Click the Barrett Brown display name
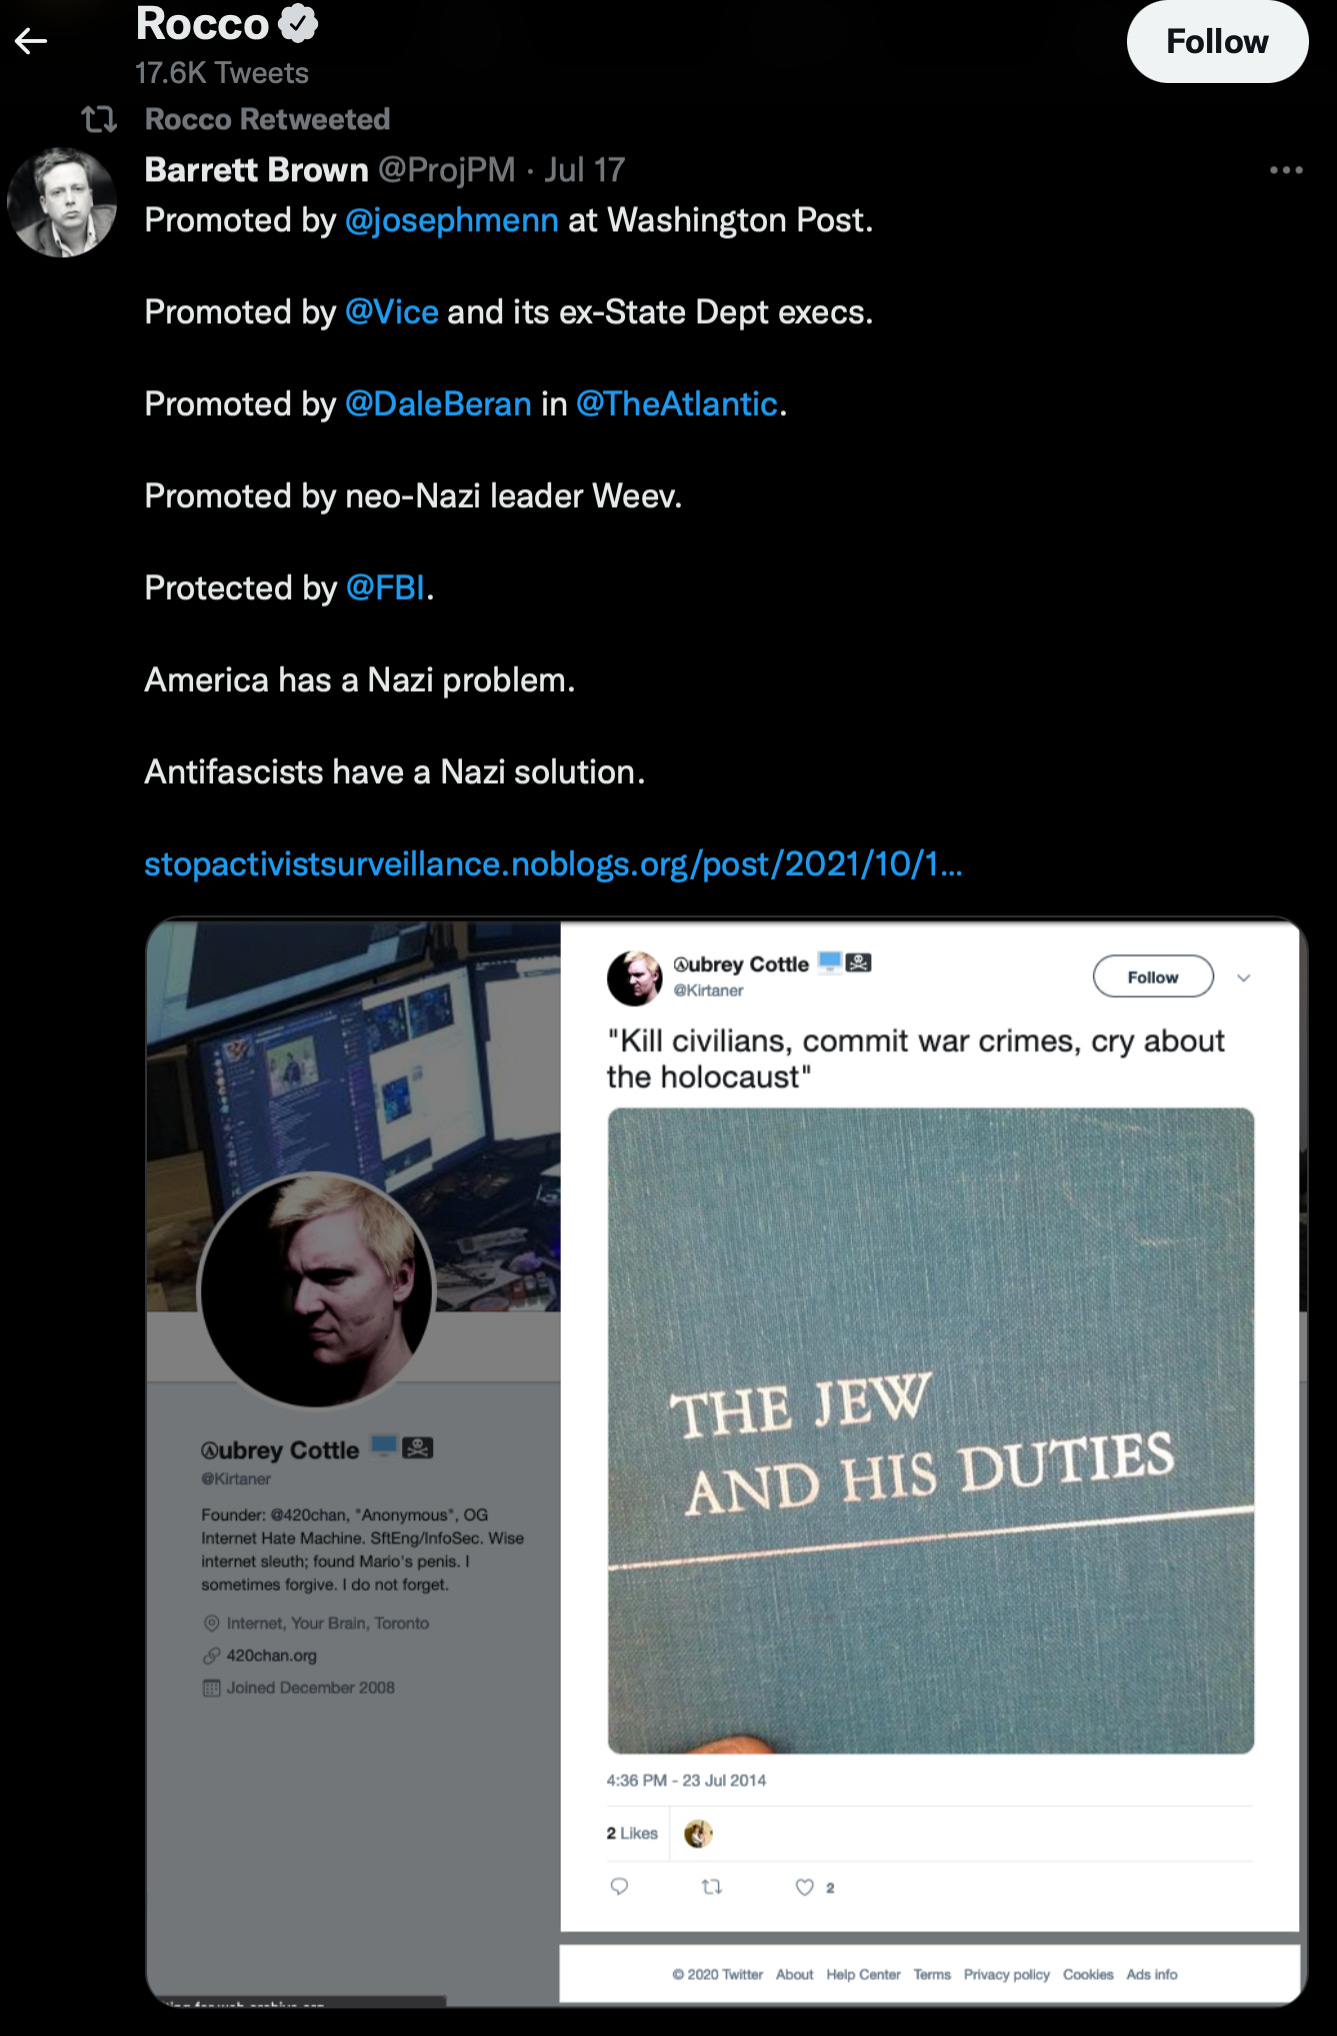 (256, 170)
